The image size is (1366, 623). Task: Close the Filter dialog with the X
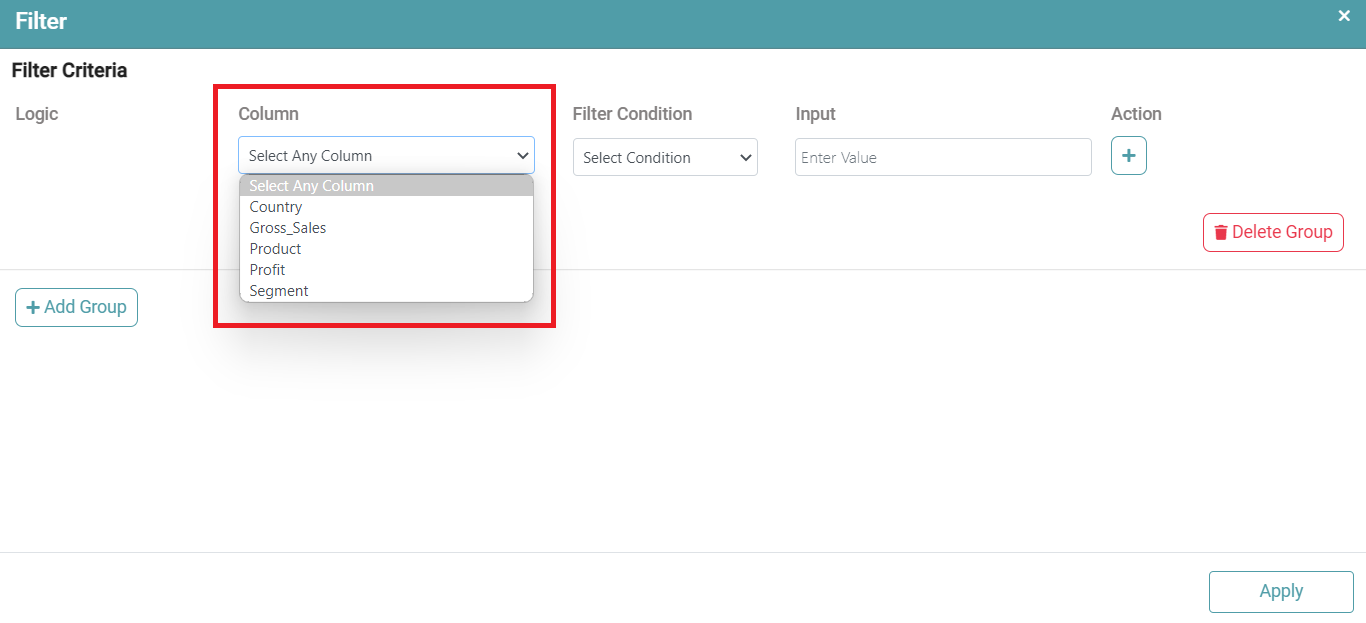point(1344,16)
